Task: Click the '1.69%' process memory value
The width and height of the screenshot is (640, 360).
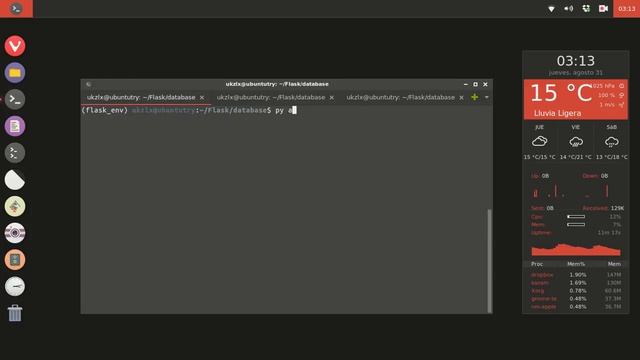Action: pyautogui.click(x=578, y=282)
